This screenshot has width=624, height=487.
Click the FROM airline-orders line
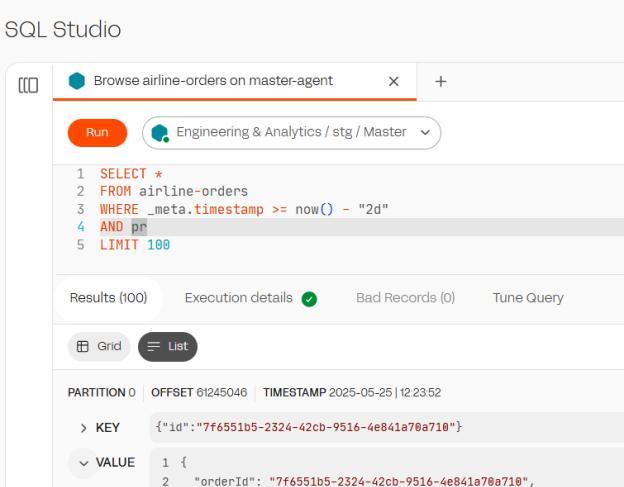pyautogui.click(x=174, y=191)
